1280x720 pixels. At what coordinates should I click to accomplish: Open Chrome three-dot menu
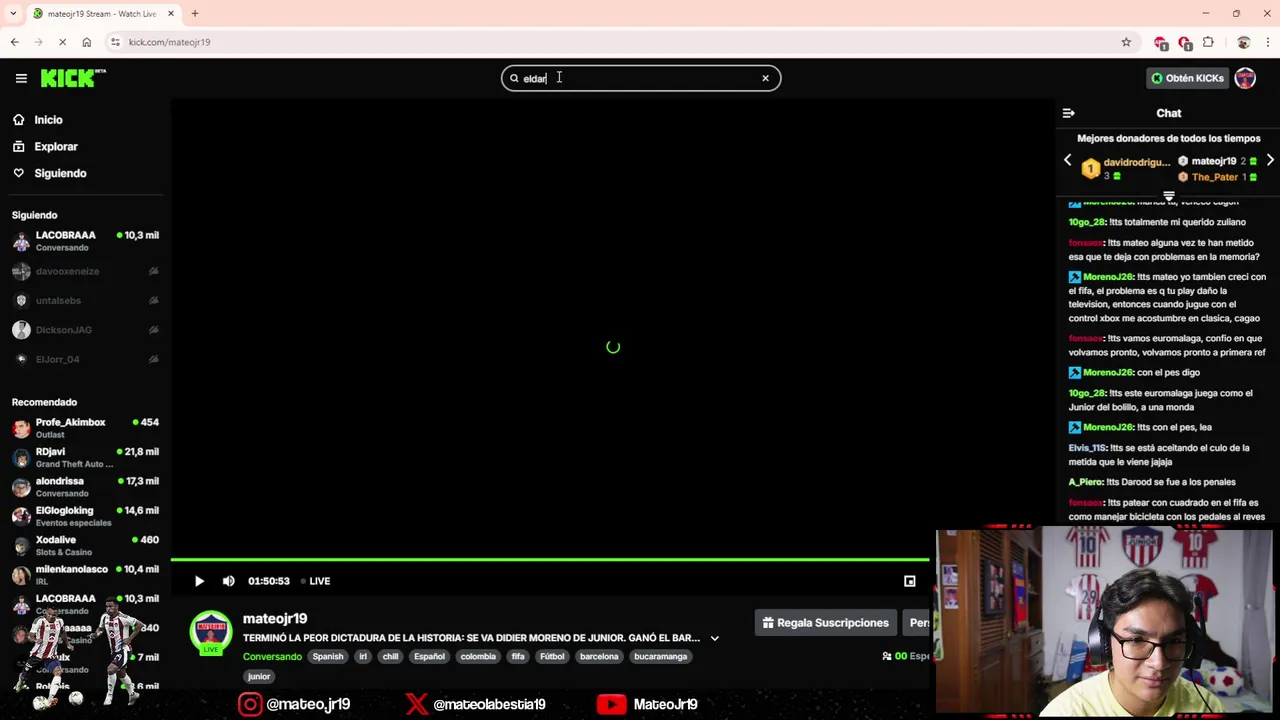point(1268,42)
